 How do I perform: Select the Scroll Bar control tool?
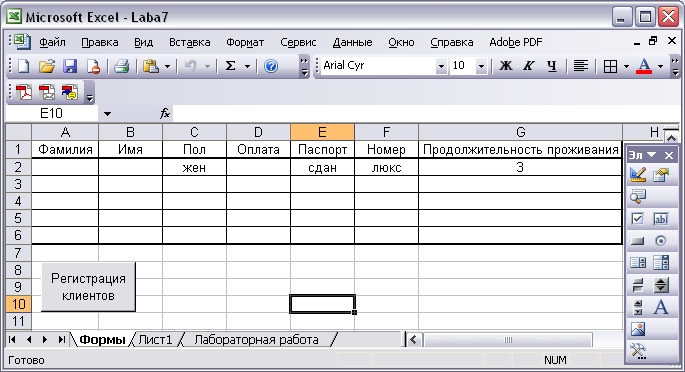[x=638, y=307]
